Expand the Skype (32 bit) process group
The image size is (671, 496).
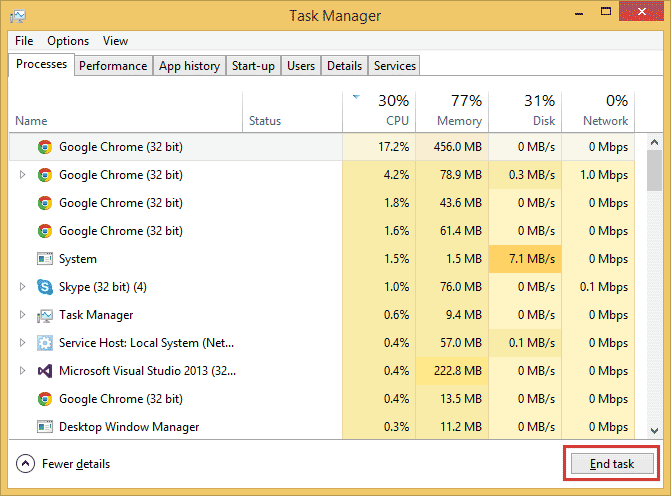click(22, 287)
